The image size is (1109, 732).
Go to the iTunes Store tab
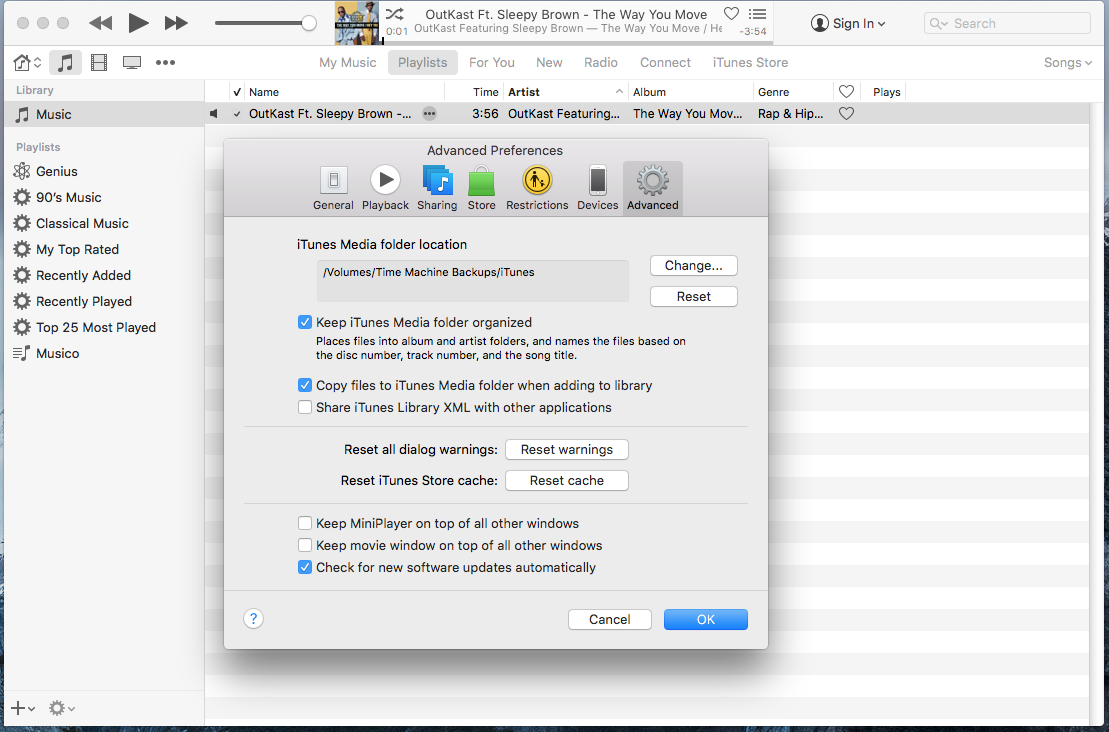tap(750, 62)
